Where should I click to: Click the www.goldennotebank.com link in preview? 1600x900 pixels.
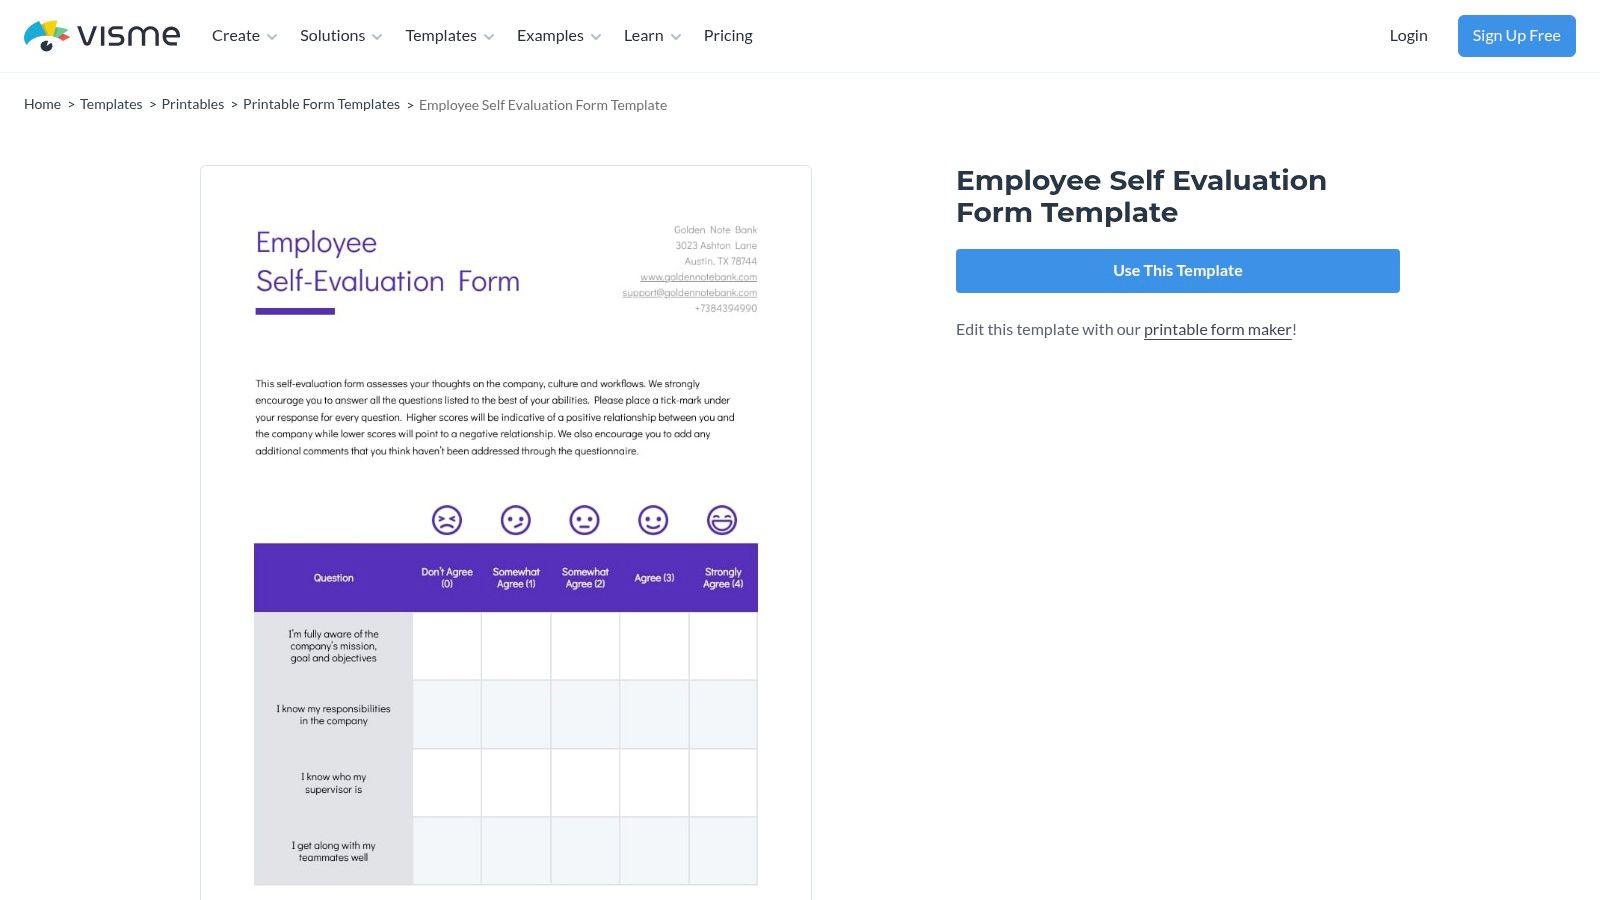698,277
